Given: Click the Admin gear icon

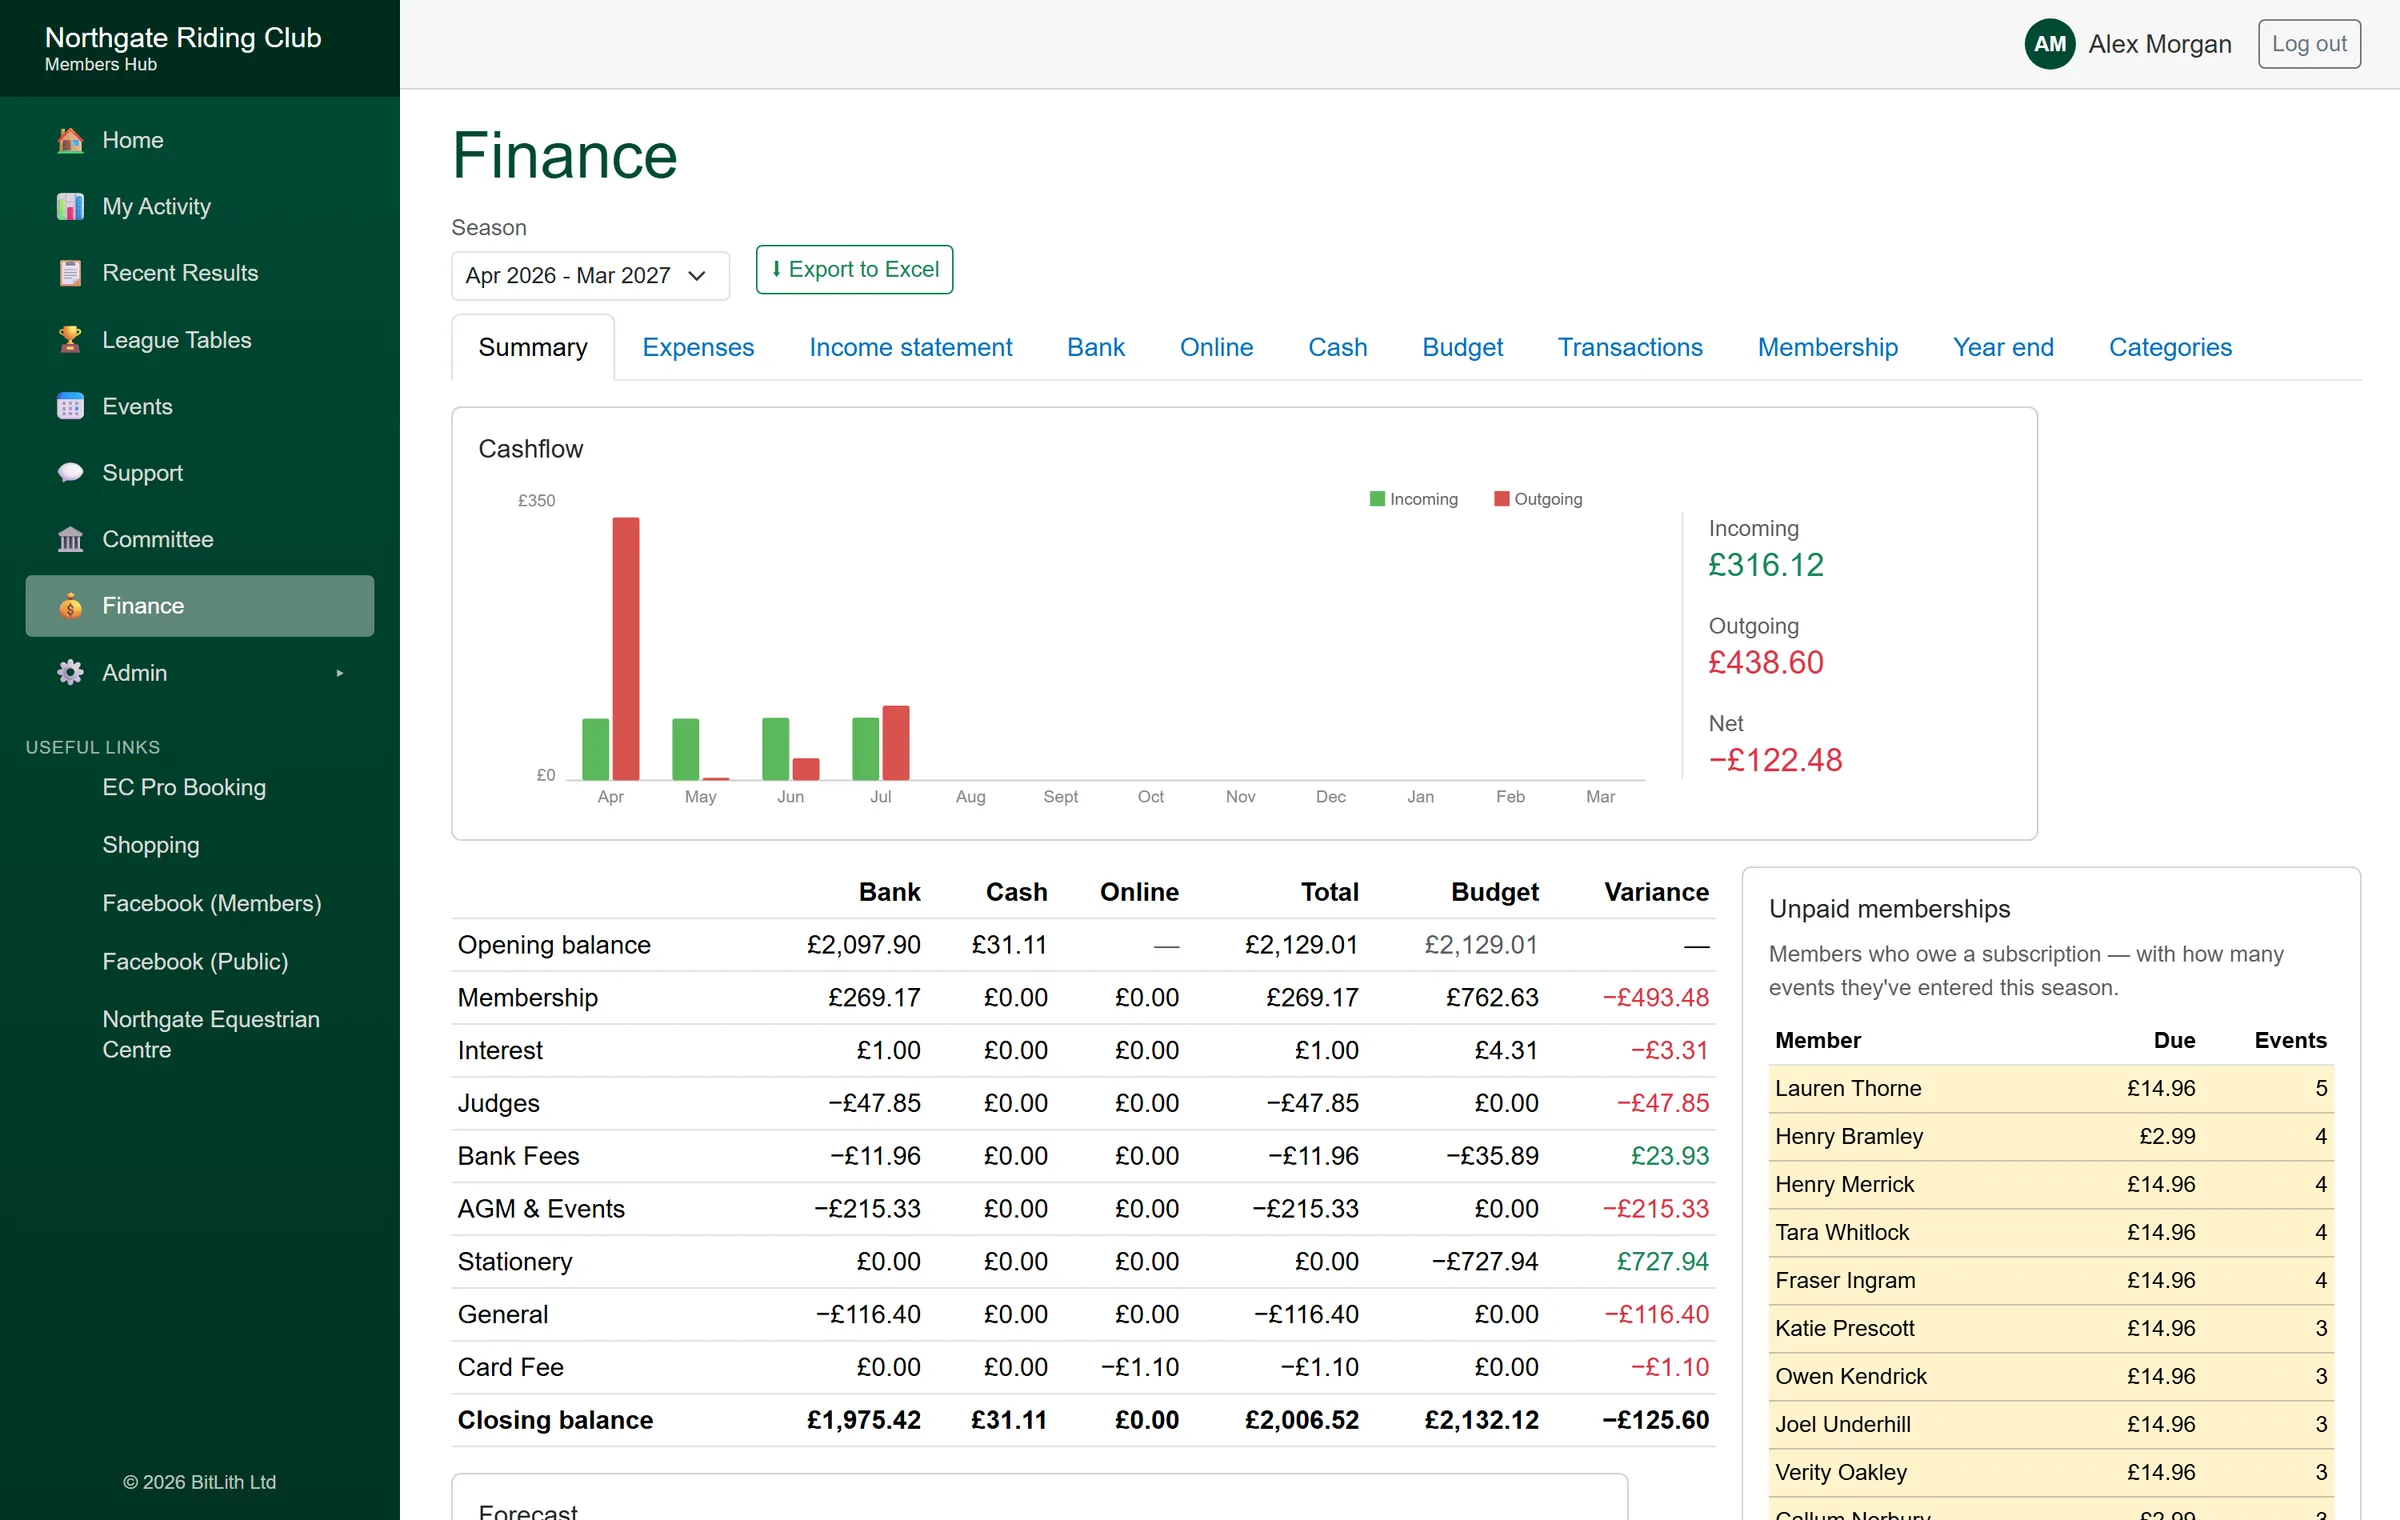Looking at the screenshot, I should [x=70, y=673].
